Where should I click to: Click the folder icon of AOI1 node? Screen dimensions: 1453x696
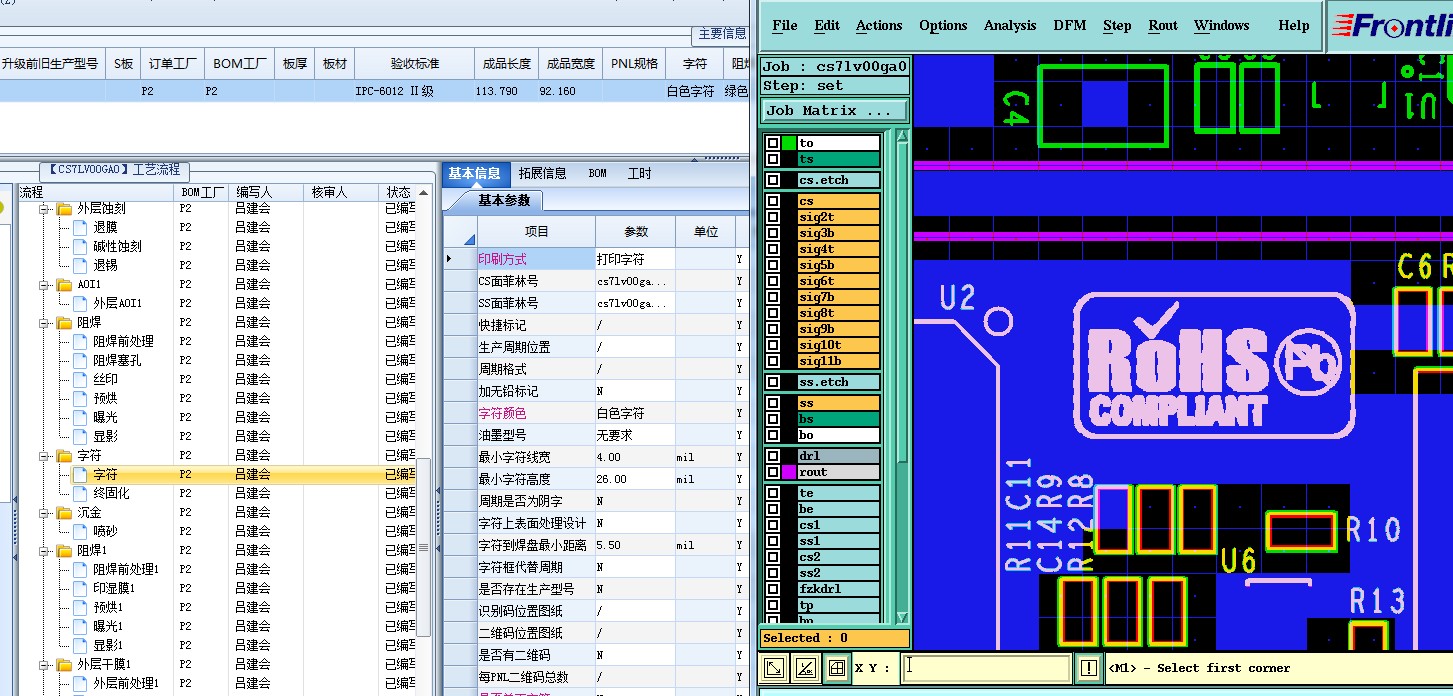[x=65, y=285]
